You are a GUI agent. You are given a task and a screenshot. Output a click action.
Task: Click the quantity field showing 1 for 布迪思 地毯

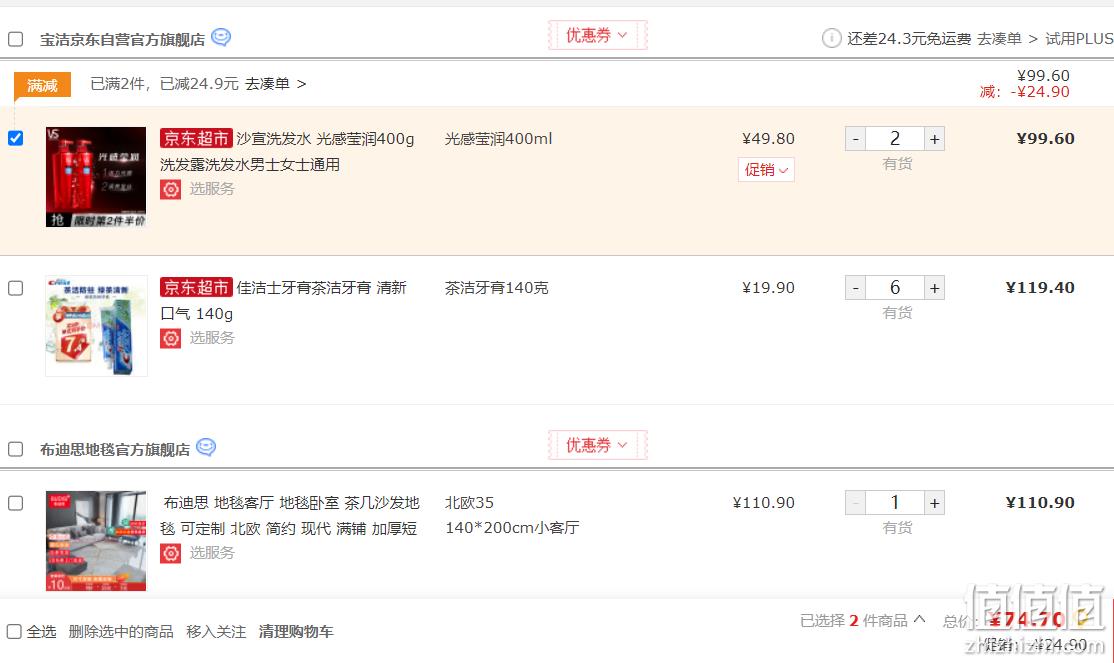895,503
